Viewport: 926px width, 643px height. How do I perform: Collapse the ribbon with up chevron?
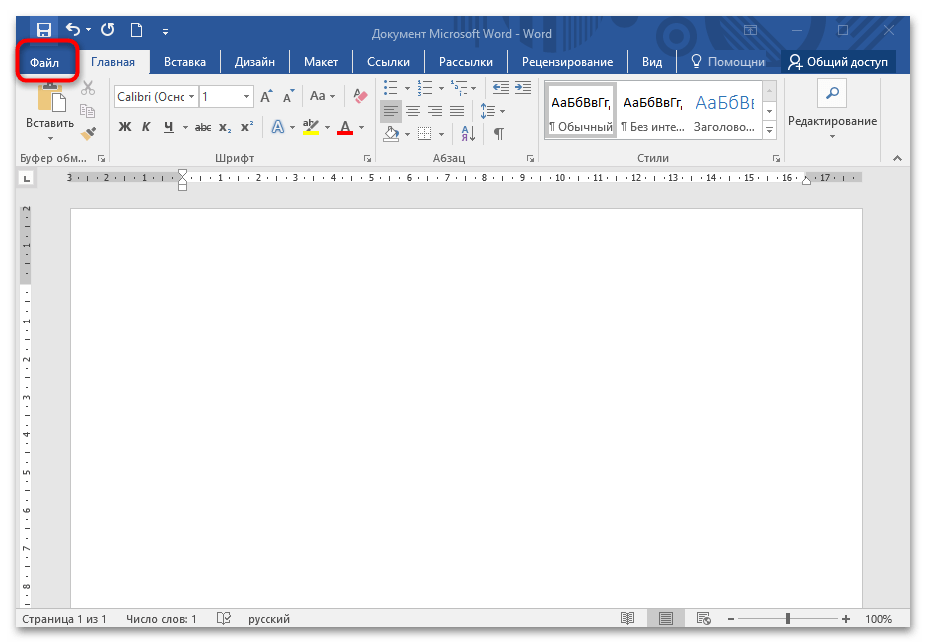click(x=898, y=158)
